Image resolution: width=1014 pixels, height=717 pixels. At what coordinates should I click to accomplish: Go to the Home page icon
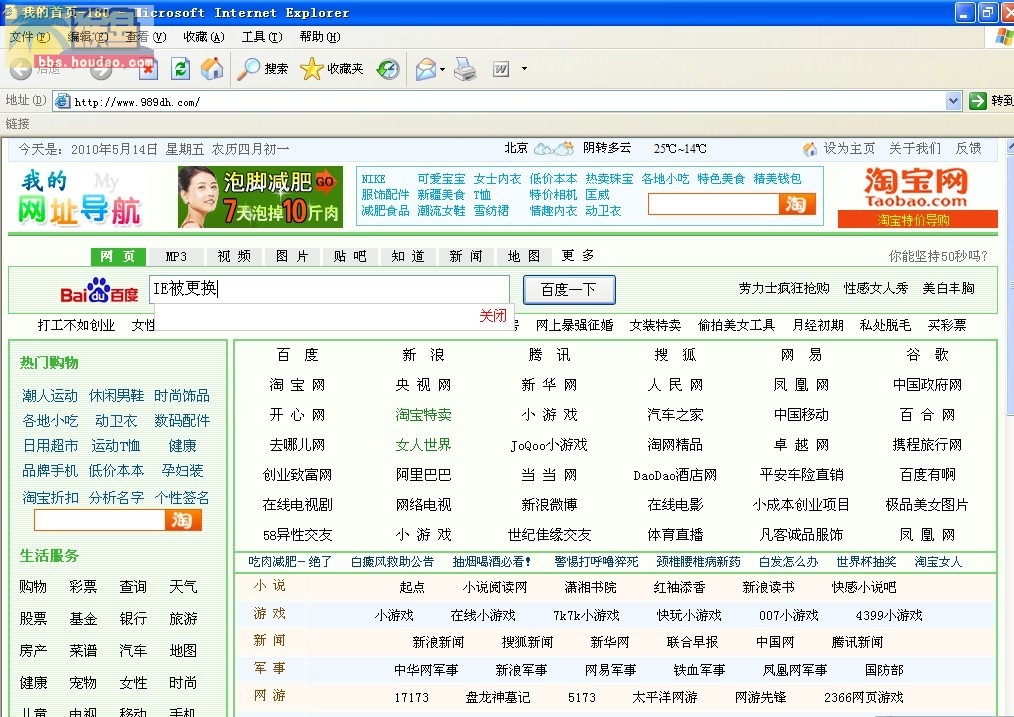(211, 69)
